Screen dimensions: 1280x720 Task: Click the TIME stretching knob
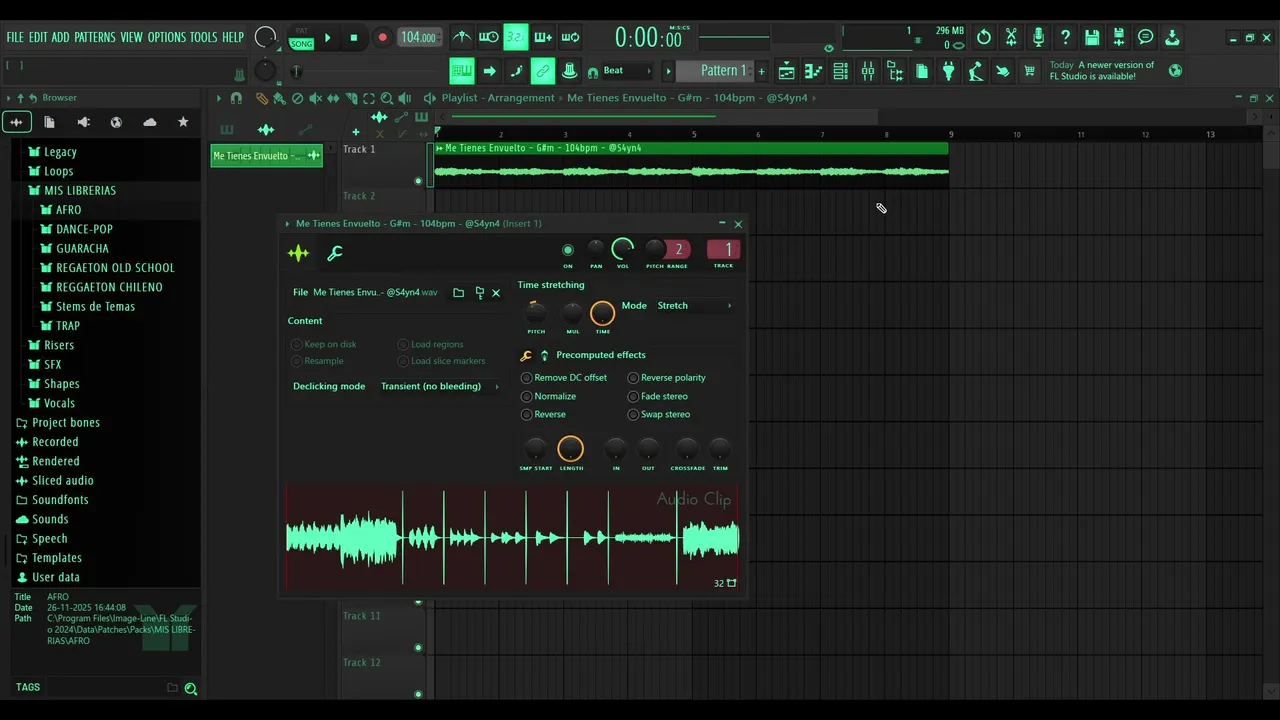(603, 314)
